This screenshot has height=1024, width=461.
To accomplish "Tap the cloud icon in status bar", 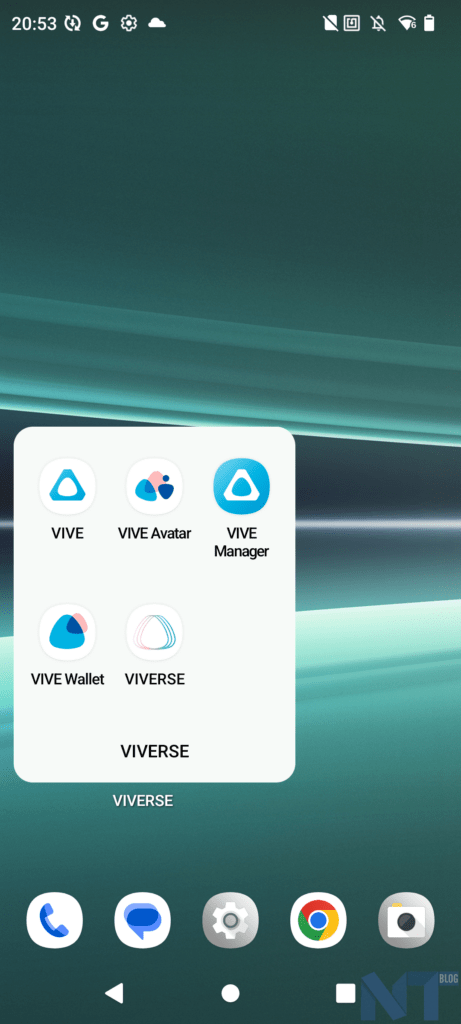I will pyautogui.click(x=157, y=24).
